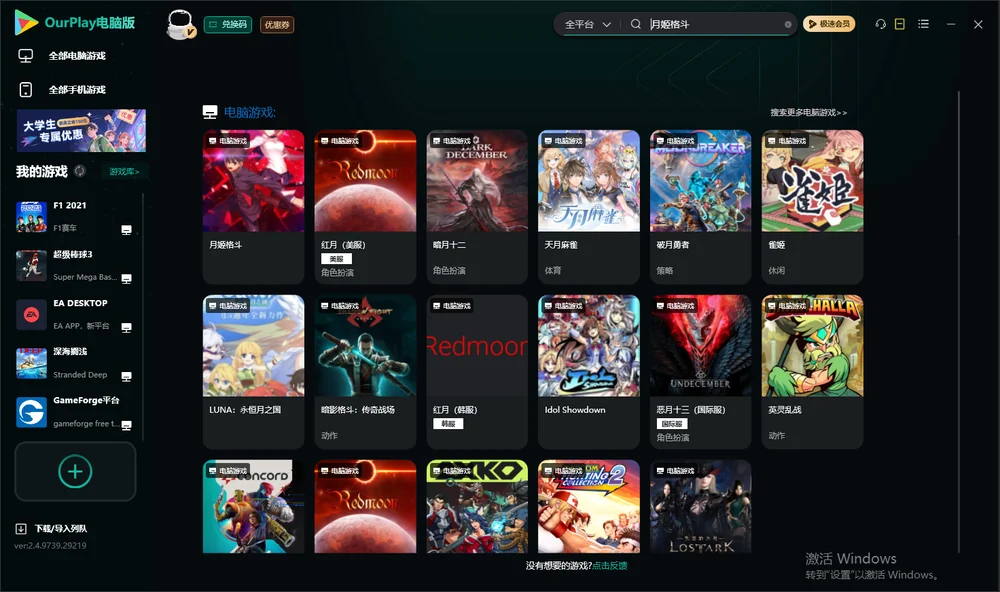Open the 优惠券 coupons button

277,25
